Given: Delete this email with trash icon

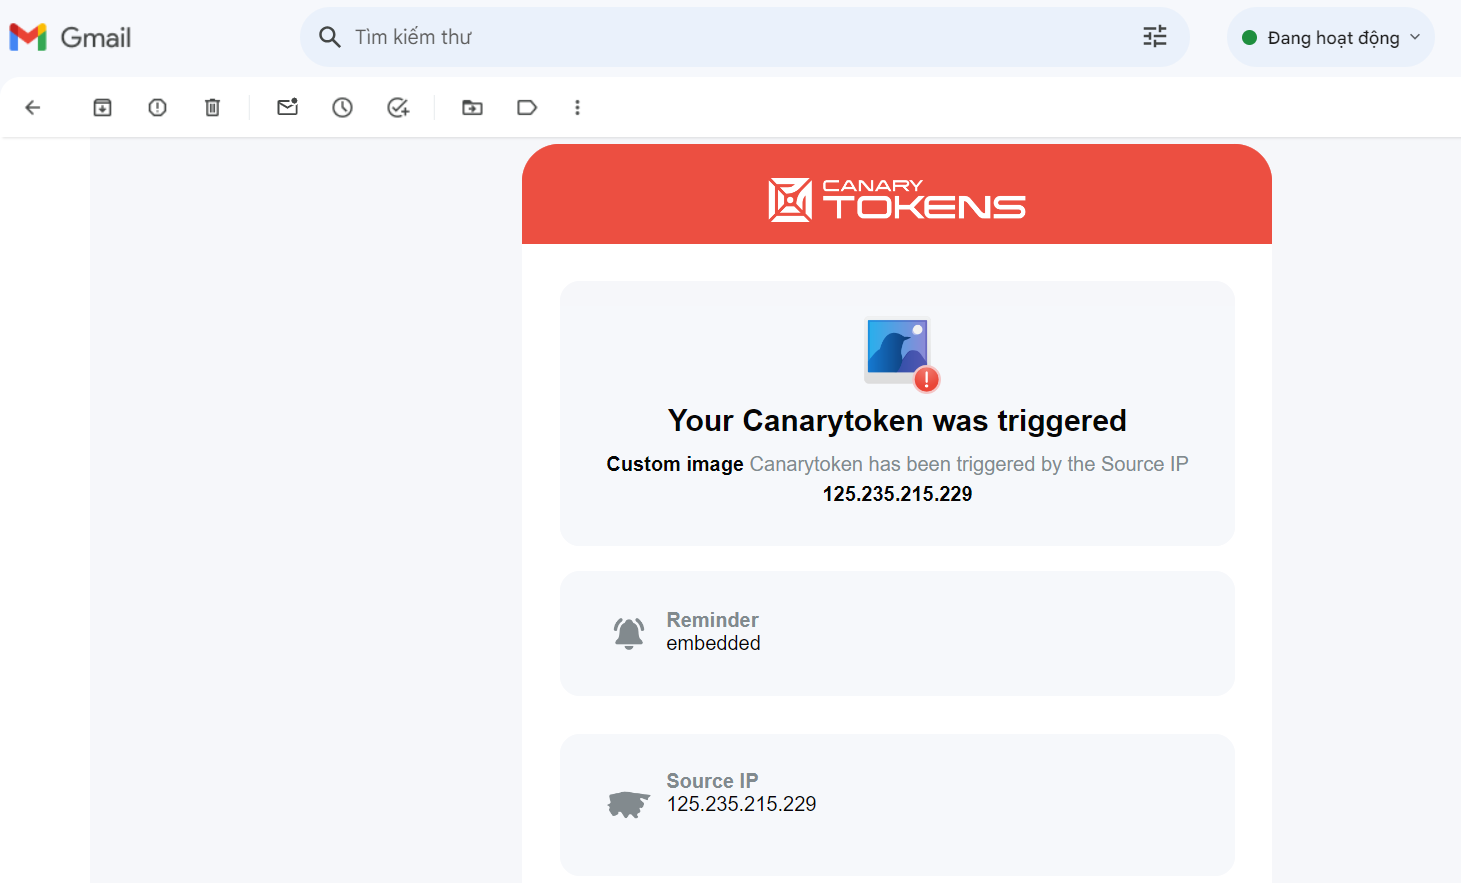Looking at the screenshot, I should point(212,107).
